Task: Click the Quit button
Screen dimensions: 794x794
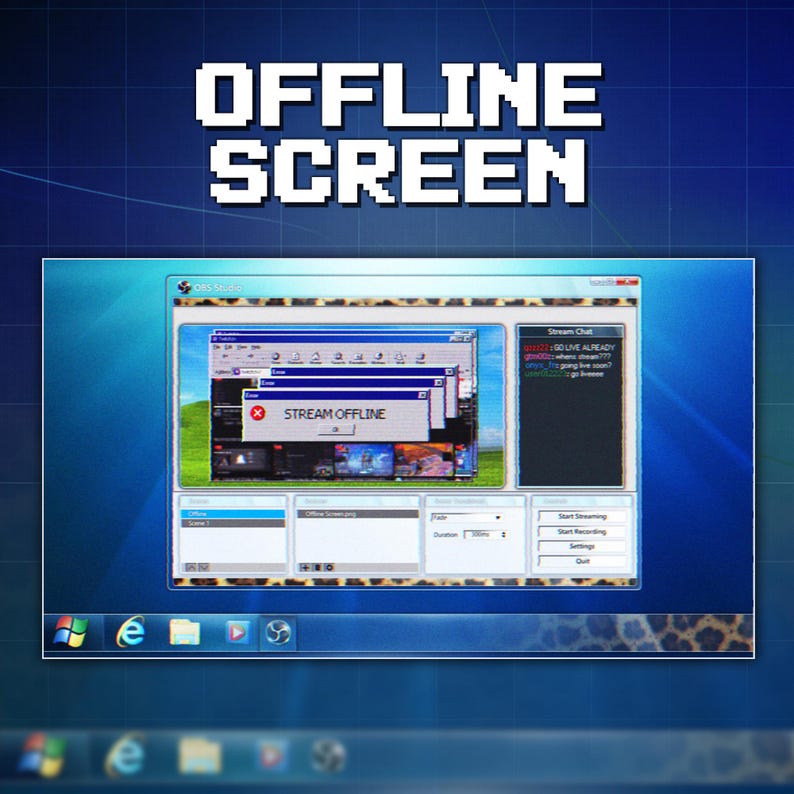Action: coord(582,561)
